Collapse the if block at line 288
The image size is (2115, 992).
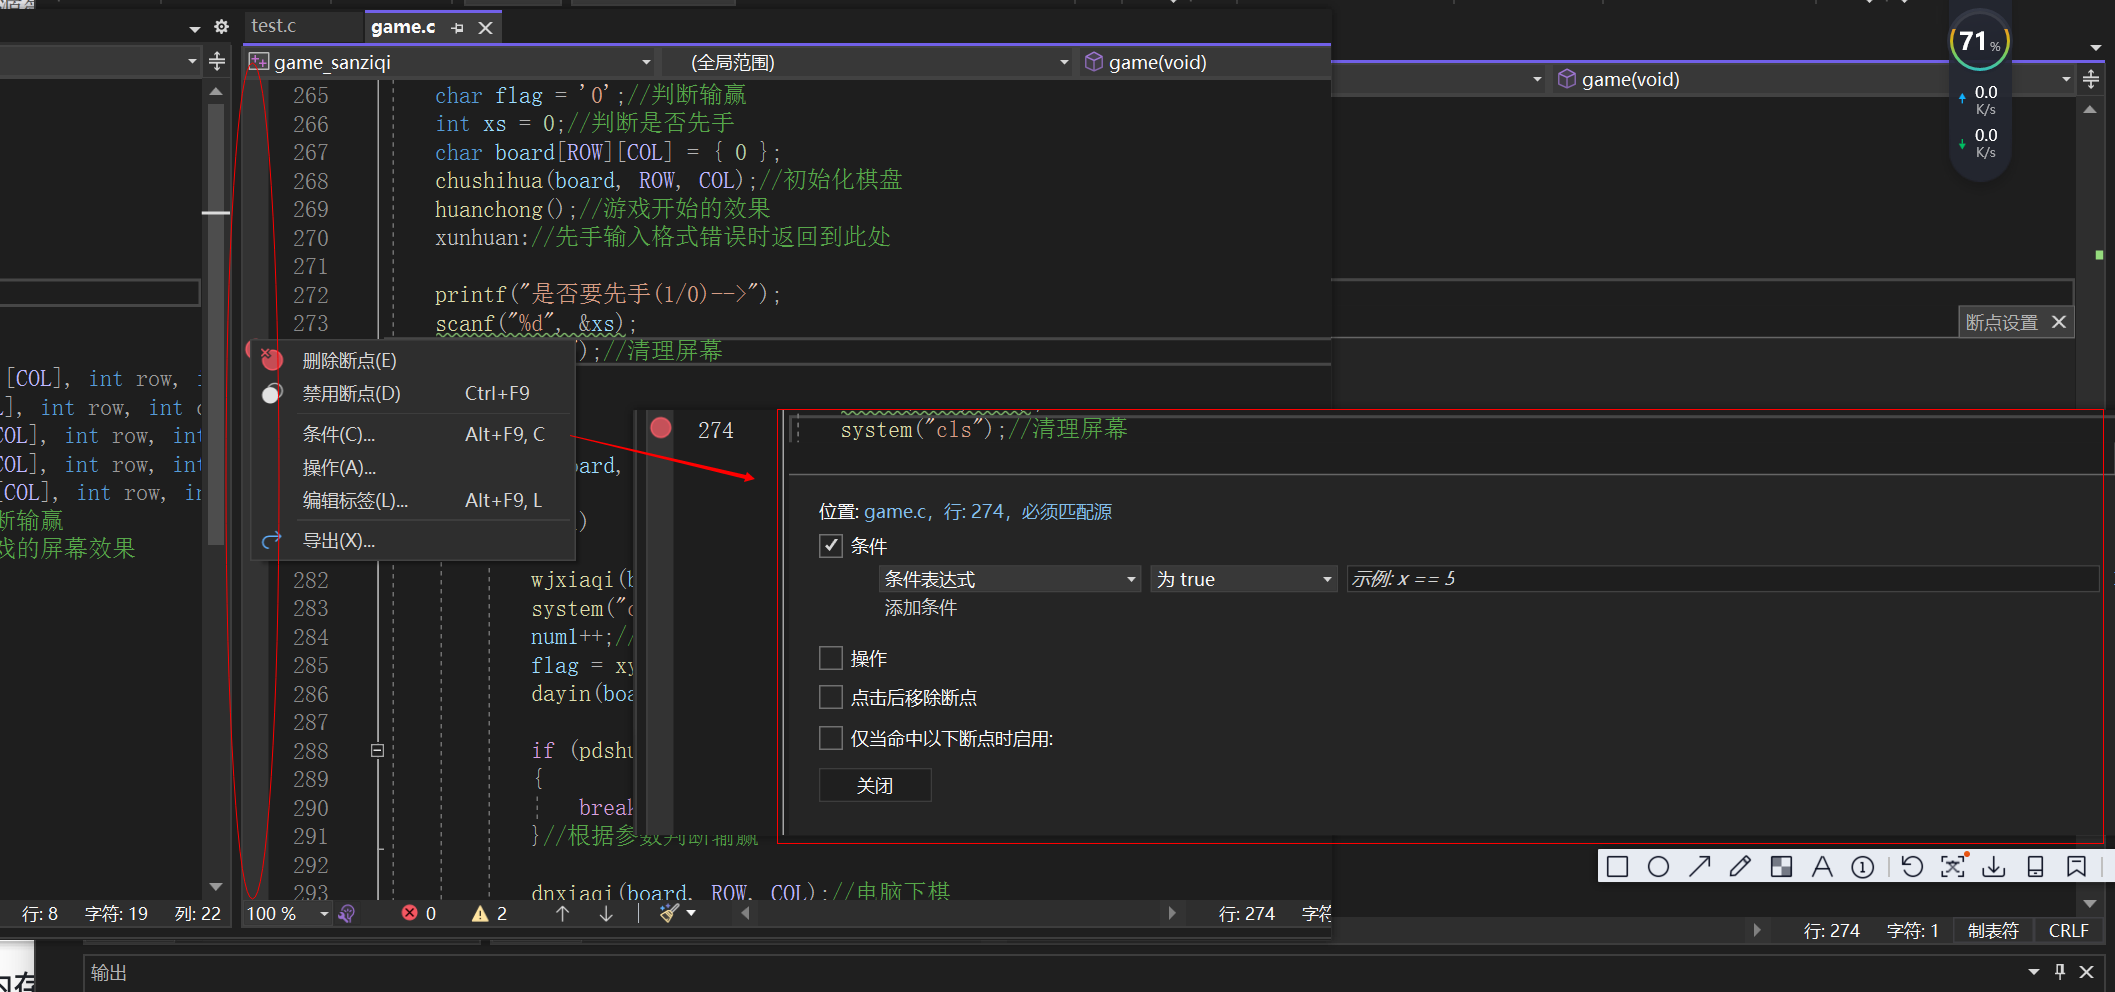[x=378, y=750]
